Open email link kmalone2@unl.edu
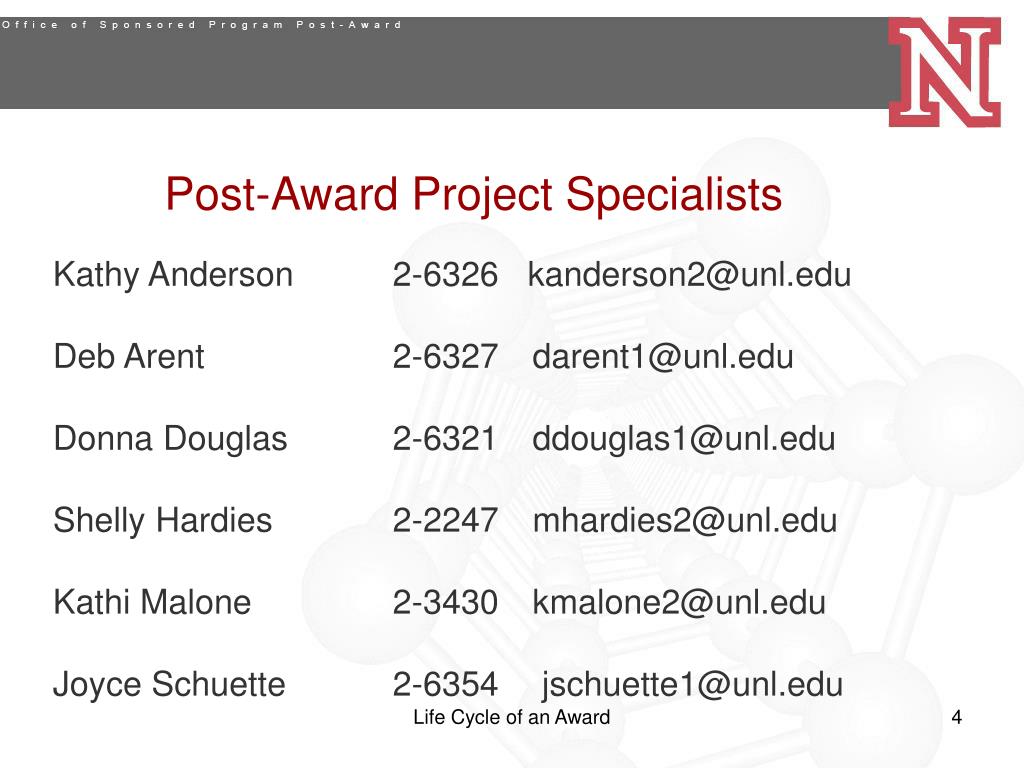This screenshot has width=1024, height=768. tap(679, 603)
